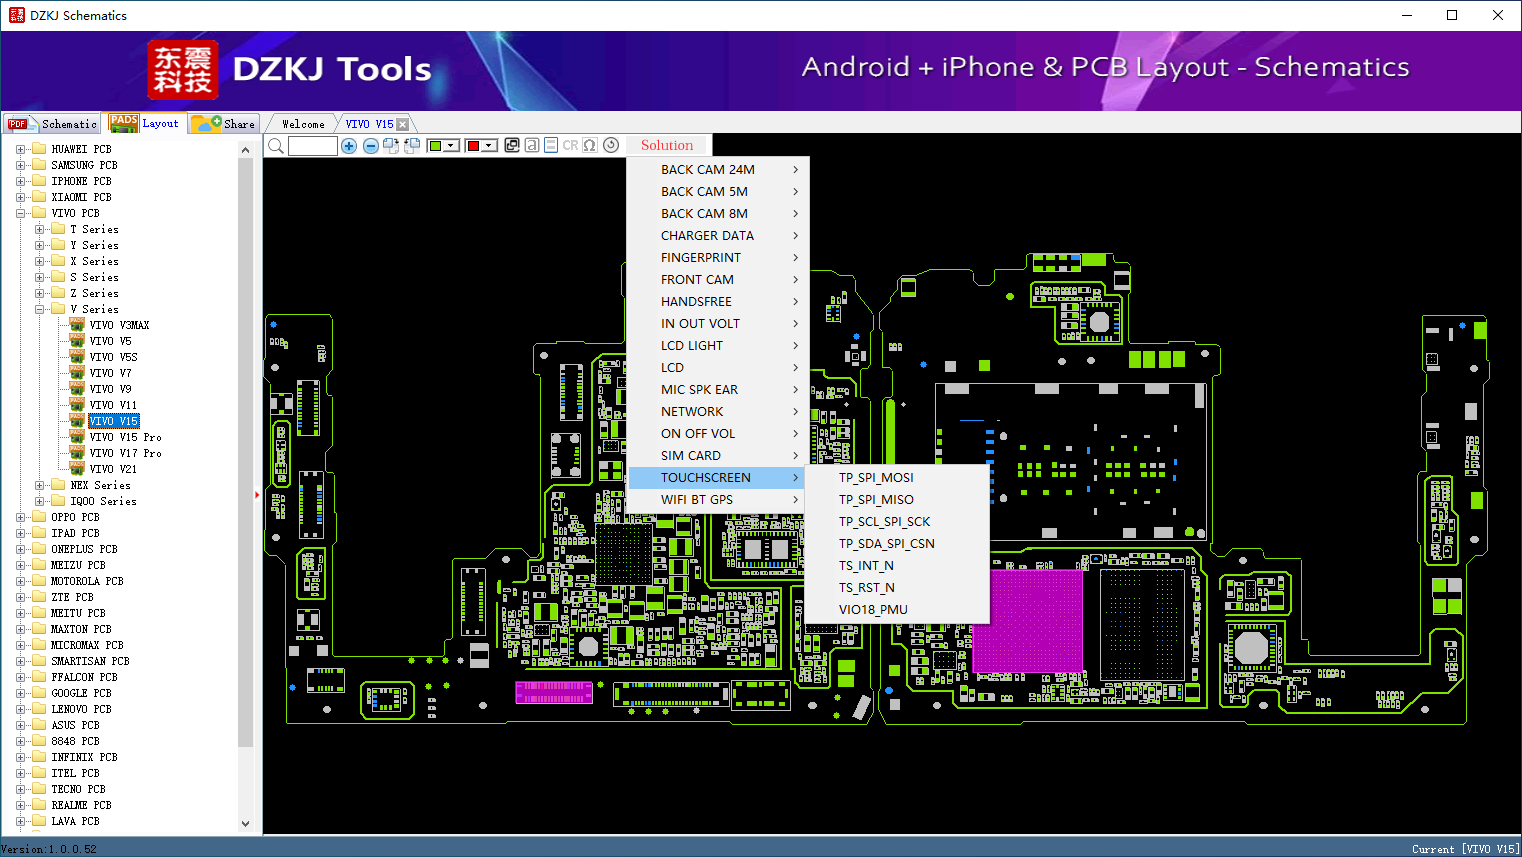Expand the IQOO Series tree node
Viewport: 1522px width, 857px height.
[39, 501]
